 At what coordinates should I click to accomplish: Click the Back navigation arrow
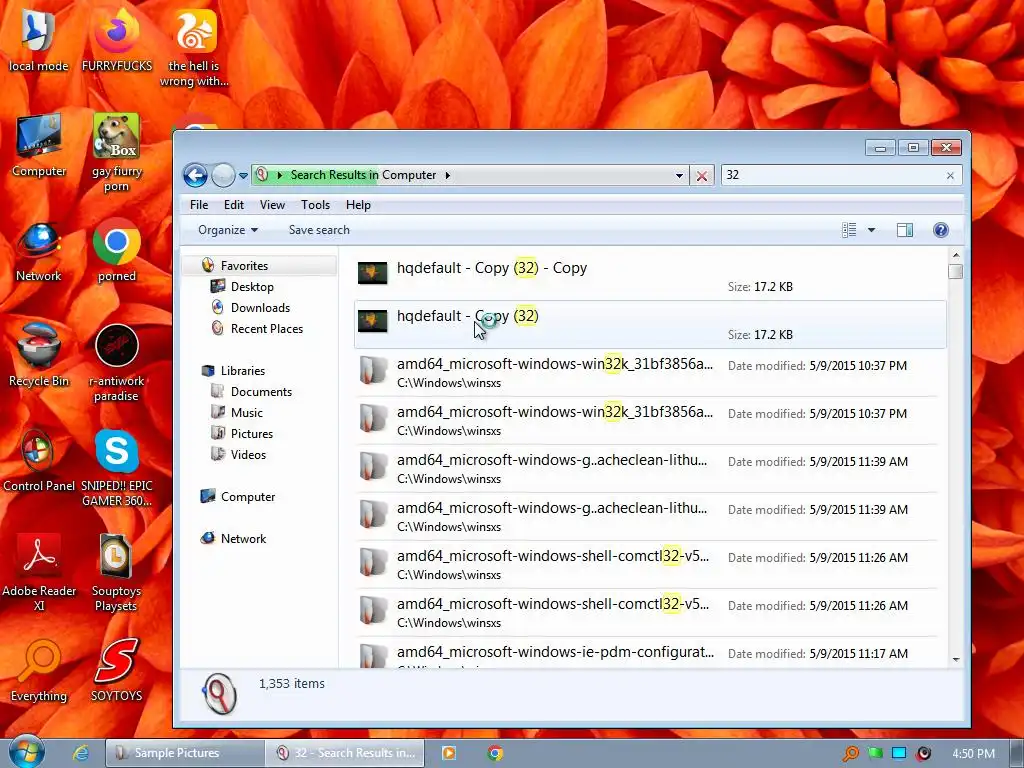(x=195, y=175)
